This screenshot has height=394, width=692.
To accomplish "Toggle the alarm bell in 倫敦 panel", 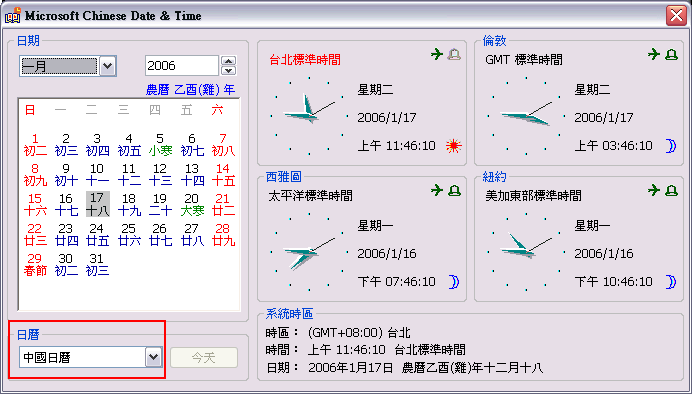I will 671,55.
